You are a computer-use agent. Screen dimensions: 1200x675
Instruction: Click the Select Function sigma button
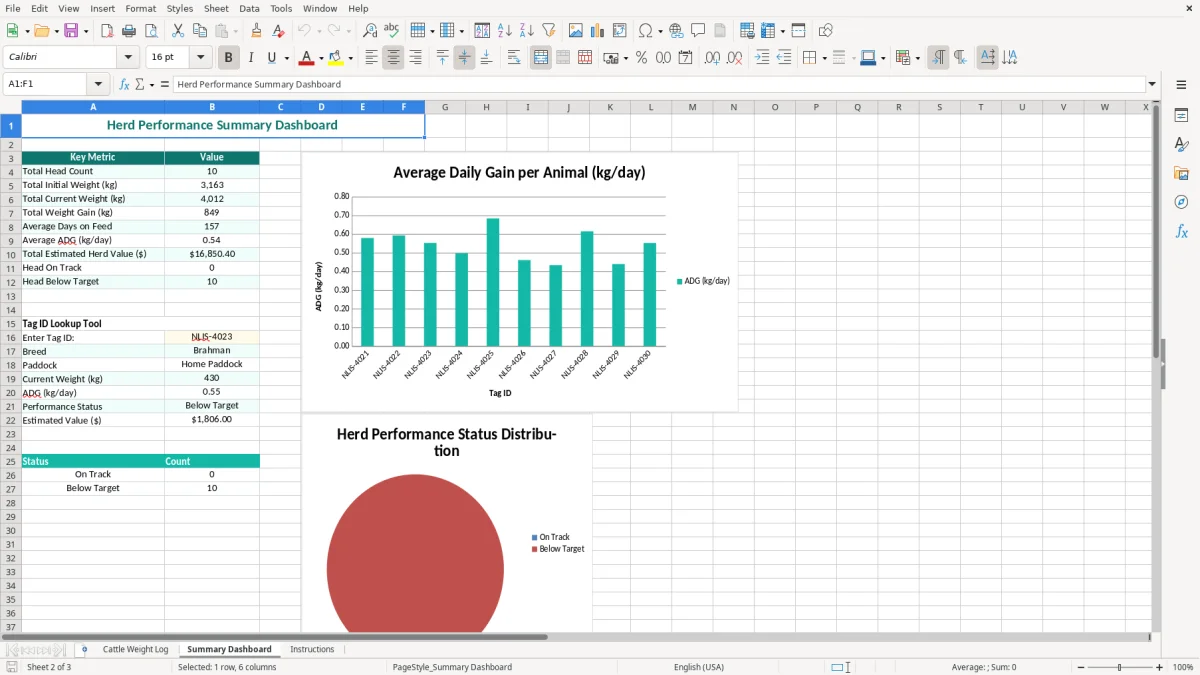pyautogui.click(x=140, y=84)
